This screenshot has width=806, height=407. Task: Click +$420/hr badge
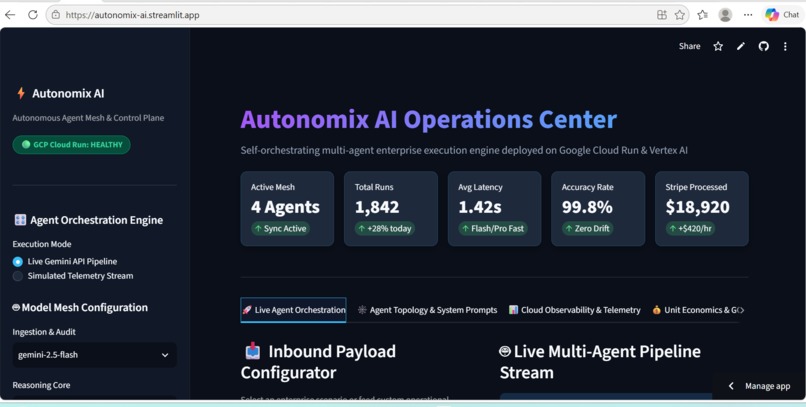pos(690,229)
